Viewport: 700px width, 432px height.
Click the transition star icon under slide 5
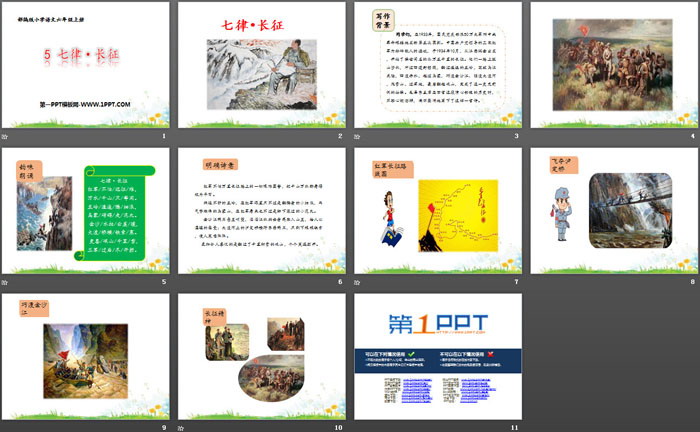click(x=8, y=282)
